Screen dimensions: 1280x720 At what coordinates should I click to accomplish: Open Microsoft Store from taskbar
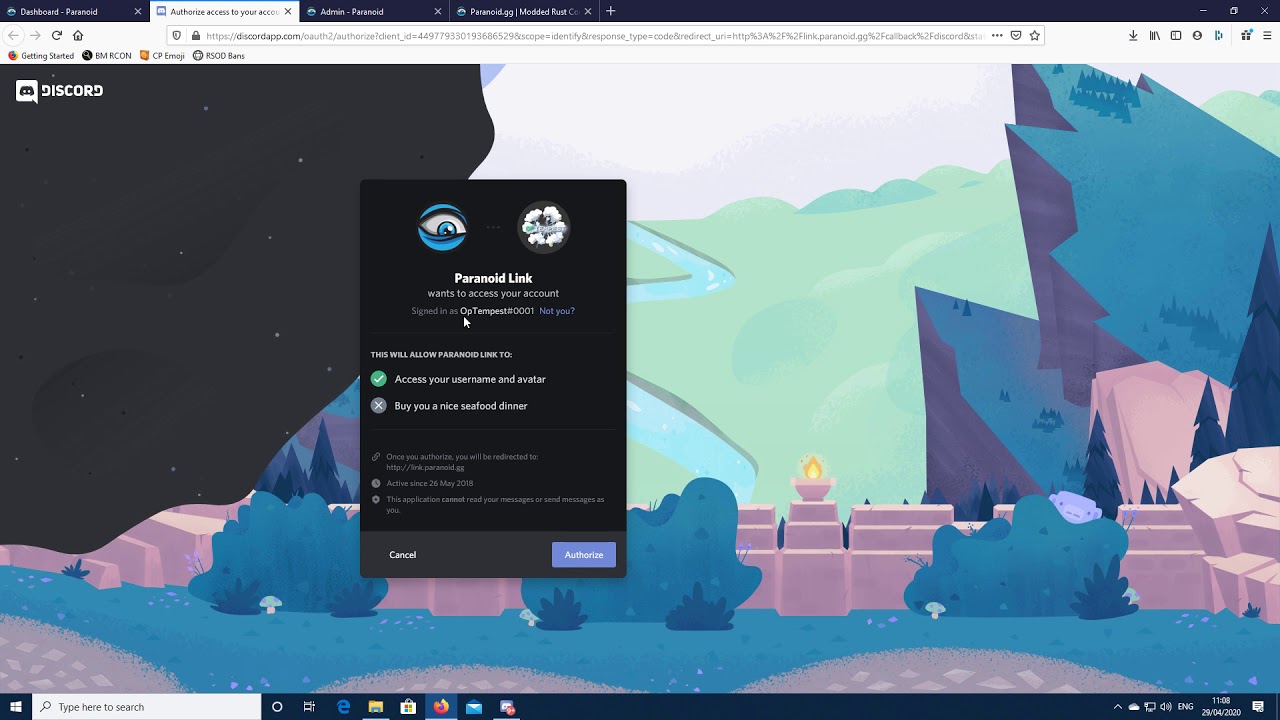[408, 707]
